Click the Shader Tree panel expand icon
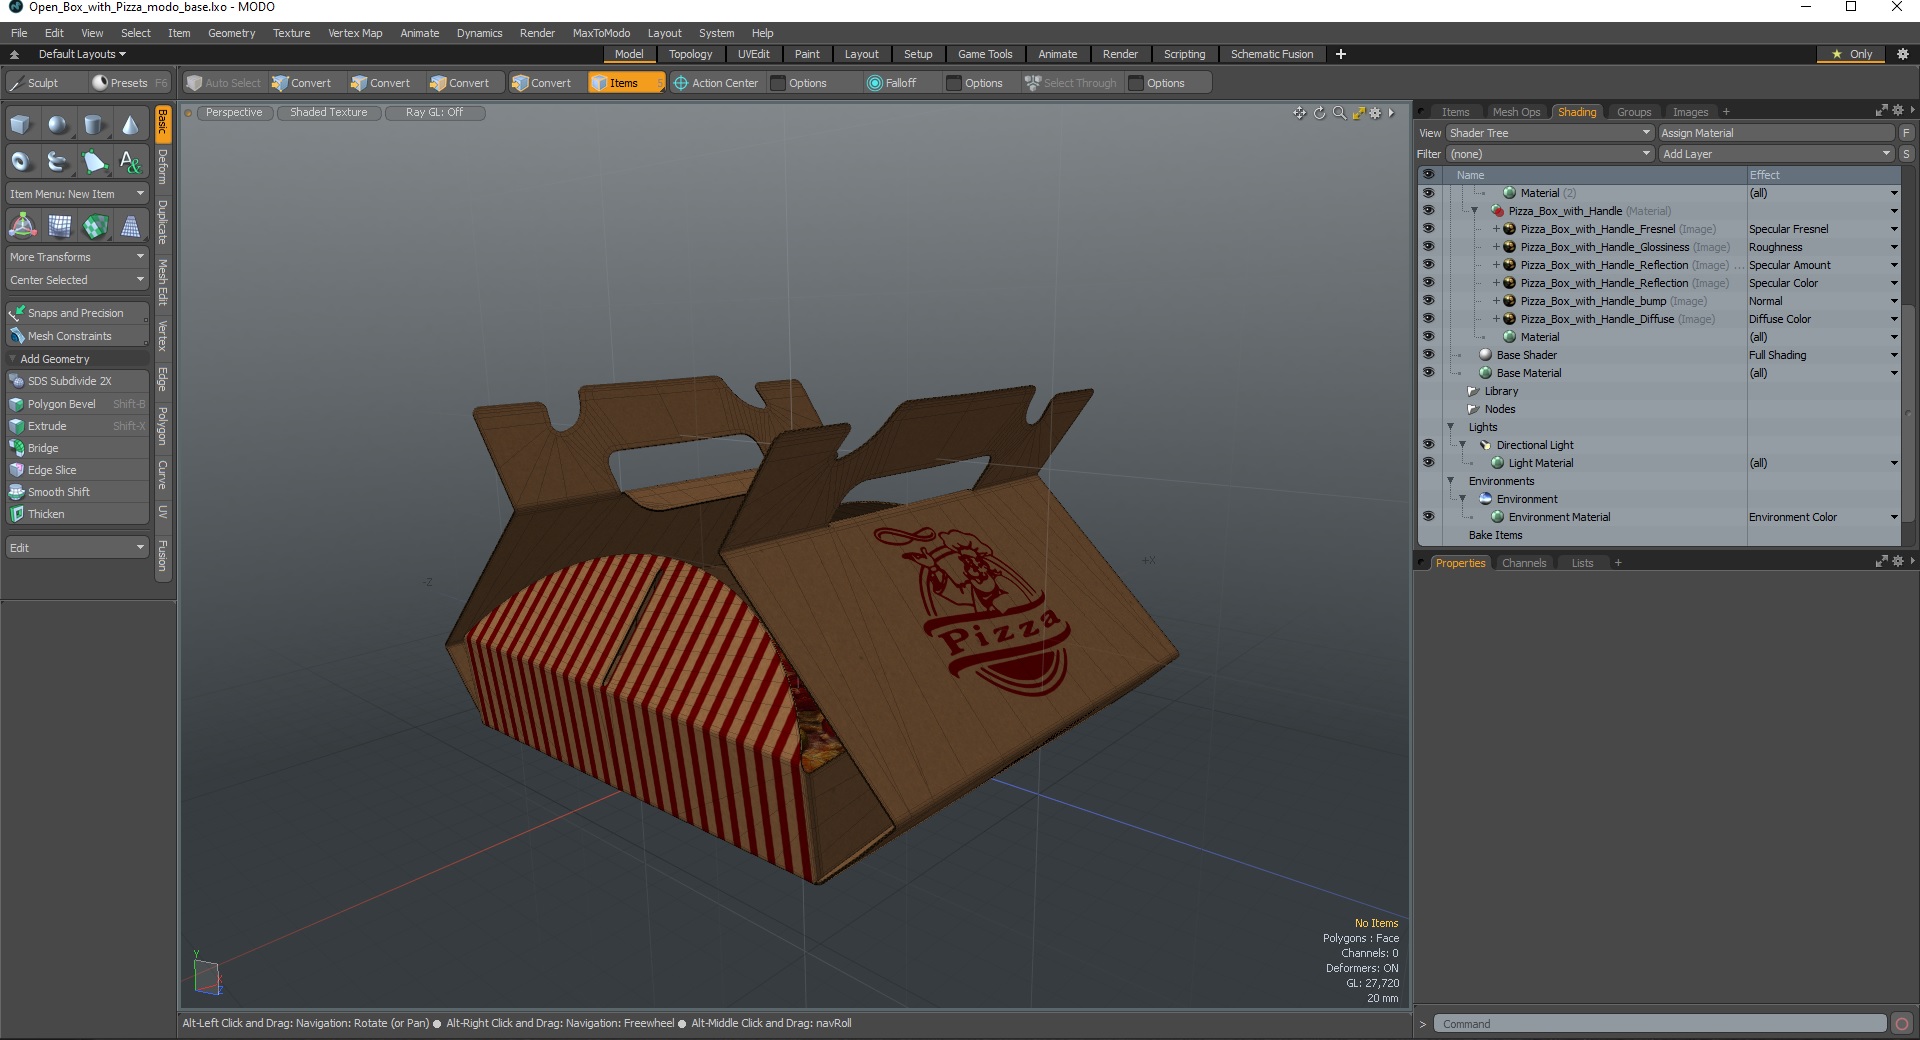This screenshot has width=1920, height=1040. 1881,111
